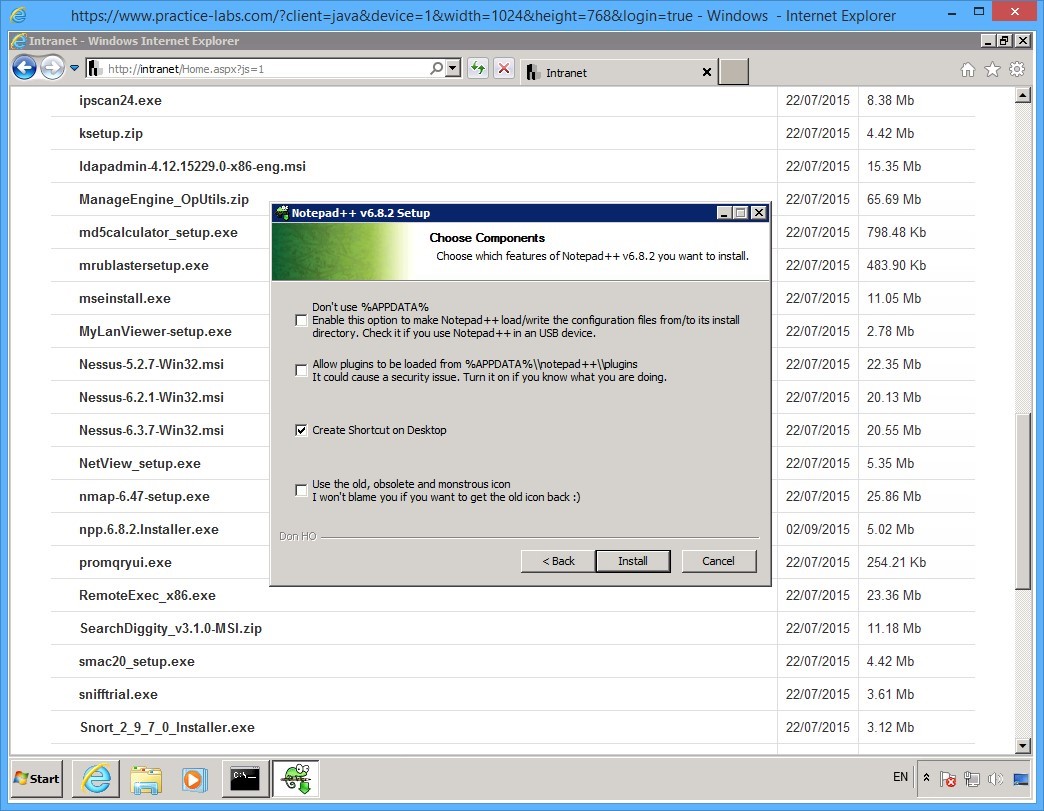The image size is (1044, 811).
Task: Switch to Notepad++ Setup via its taskbar icon
Action: click(295, 779)
